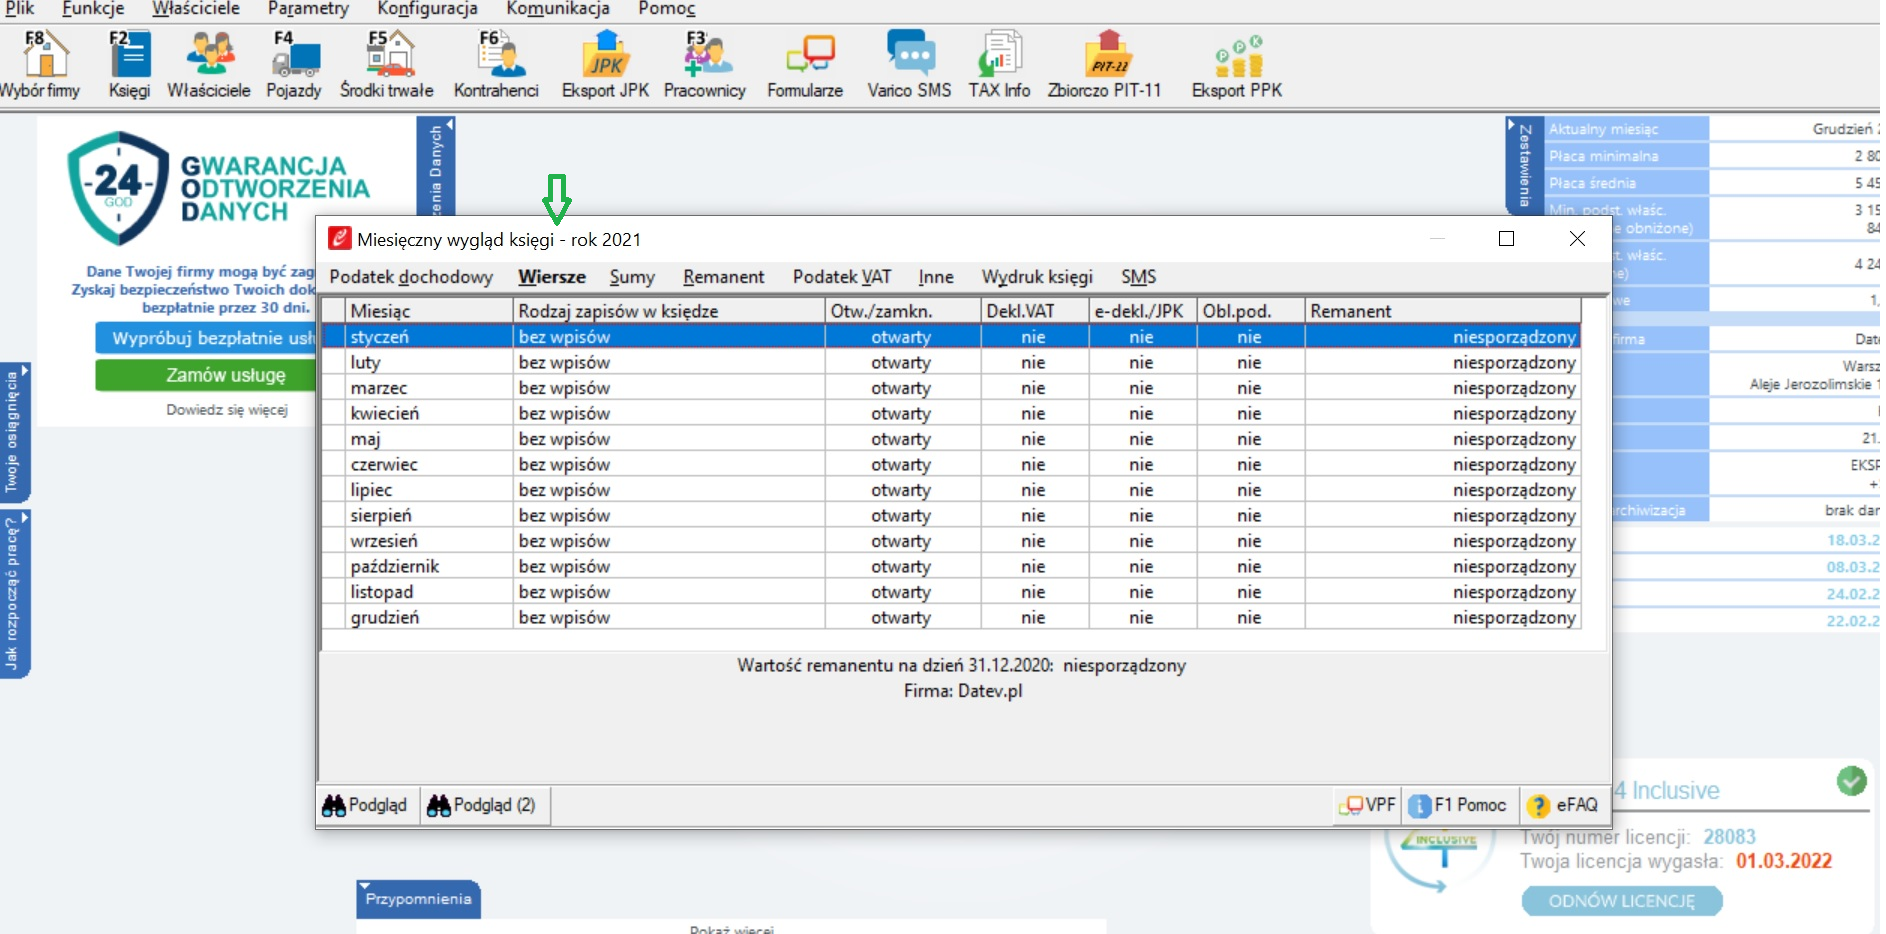Open Wybór firmy toolbar icon
This screenshot has height=934, width=1886.
(x=40, y=64)
